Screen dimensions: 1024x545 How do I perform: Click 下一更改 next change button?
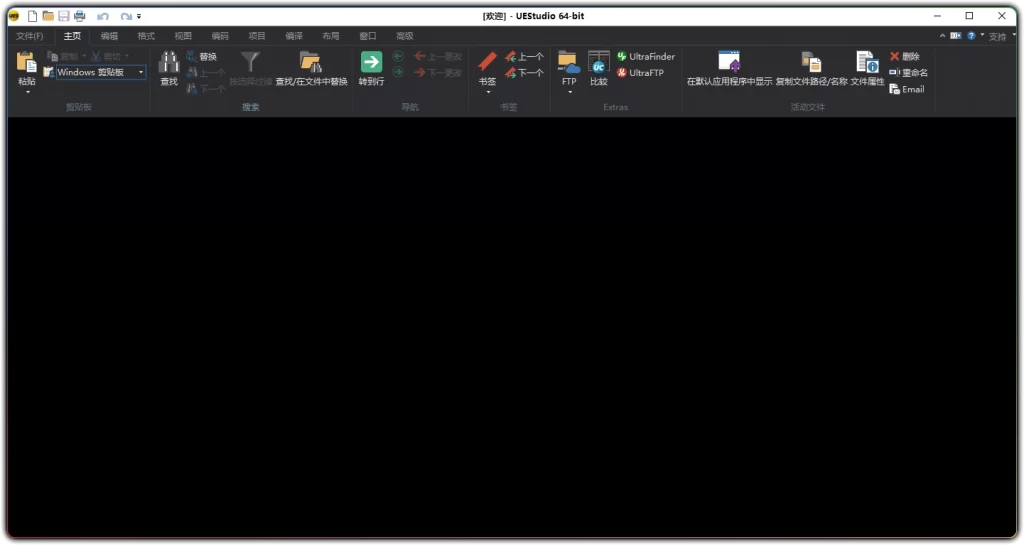(x=438, y=72)
